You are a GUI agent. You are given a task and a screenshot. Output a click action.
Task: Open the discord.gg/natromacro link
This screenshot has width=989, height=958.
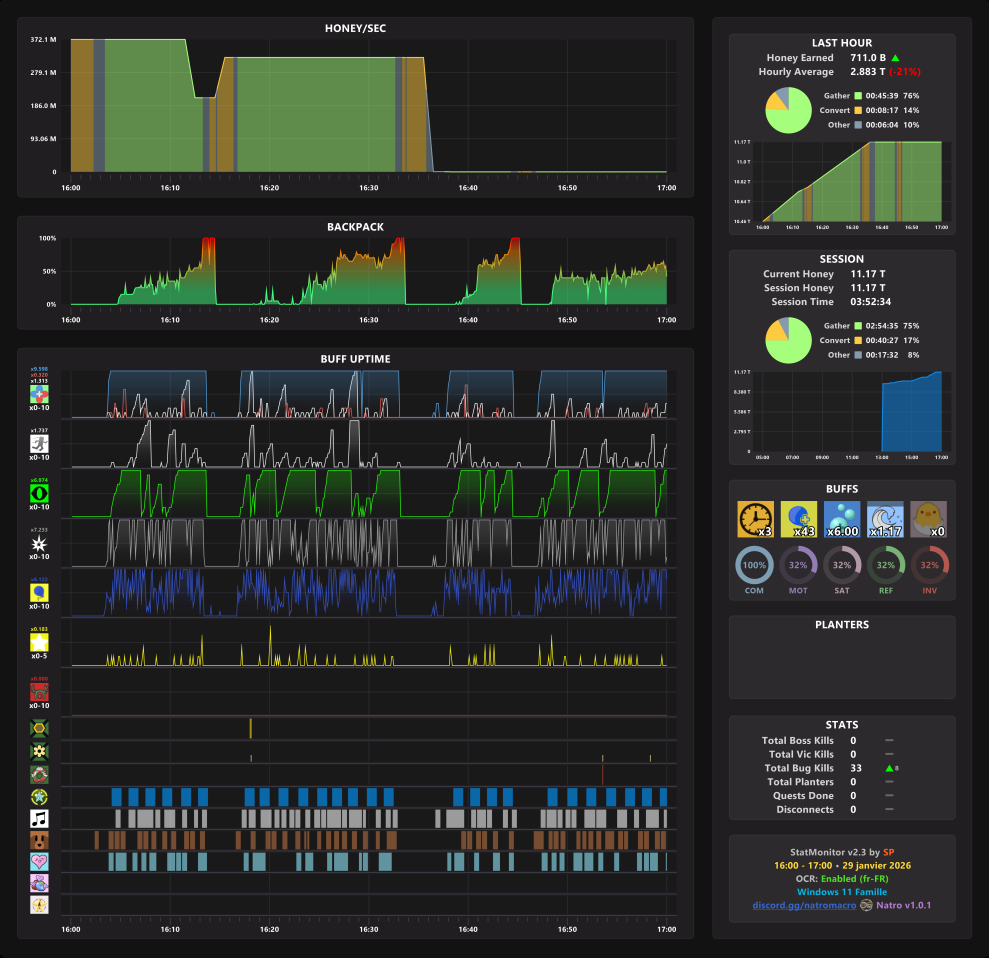(x=804, y=905)
